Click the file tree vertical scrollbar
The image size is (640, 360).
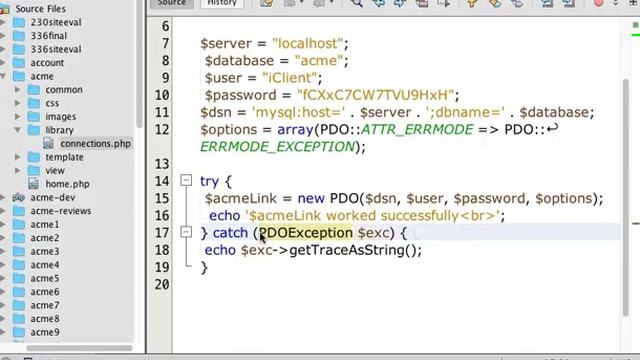coord(139,65)
